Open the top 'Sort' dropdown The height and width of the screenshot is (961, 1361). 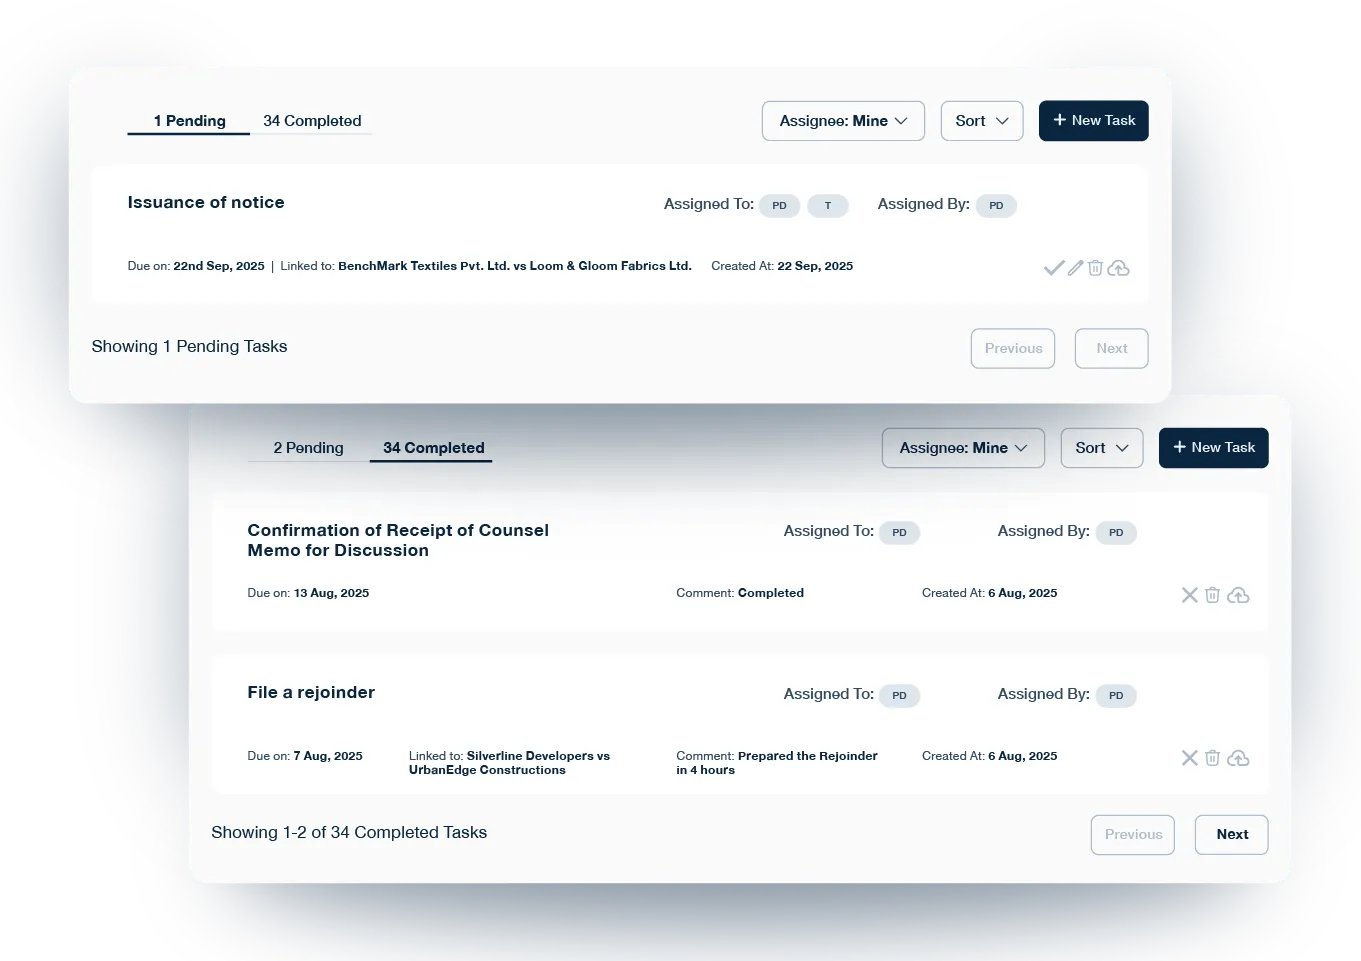tap(981, 120)
